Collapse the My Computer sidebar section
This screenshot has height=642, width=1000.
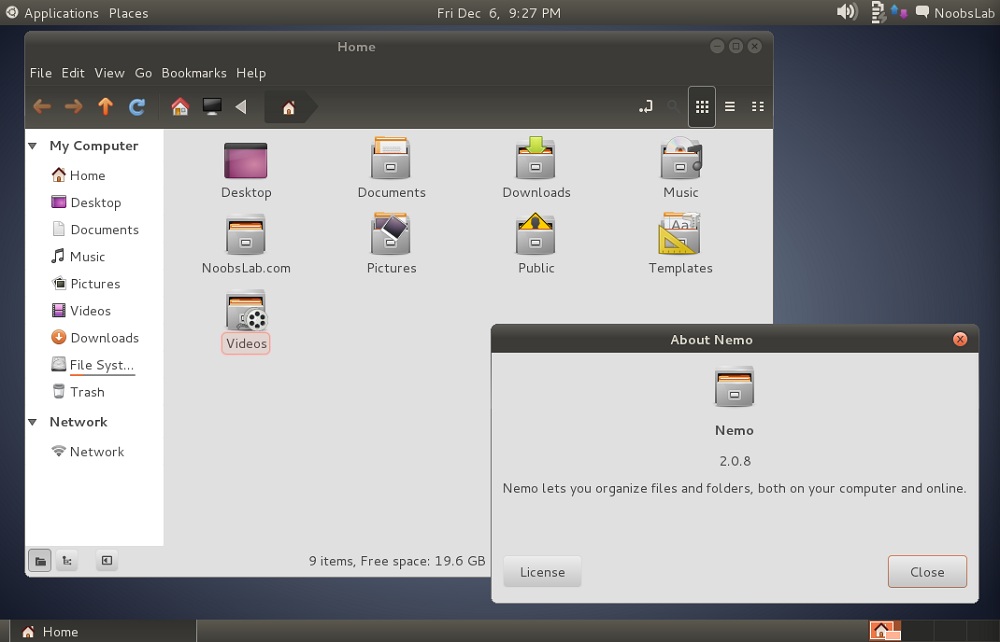pos(33,146)
